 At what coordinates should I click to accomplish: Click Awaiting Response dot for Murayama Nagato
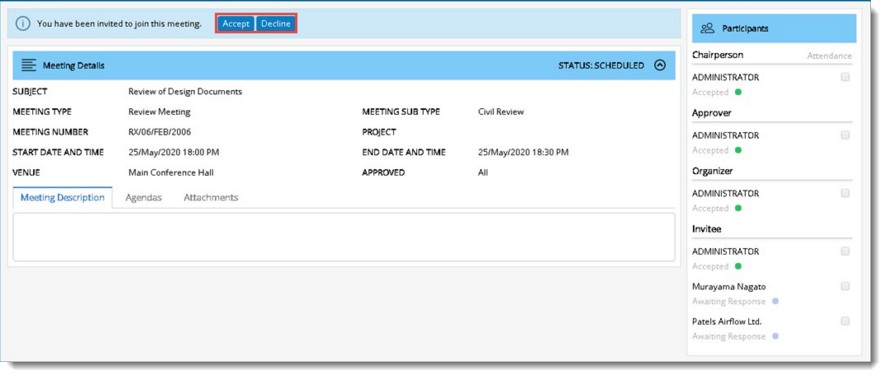(775, 301)
